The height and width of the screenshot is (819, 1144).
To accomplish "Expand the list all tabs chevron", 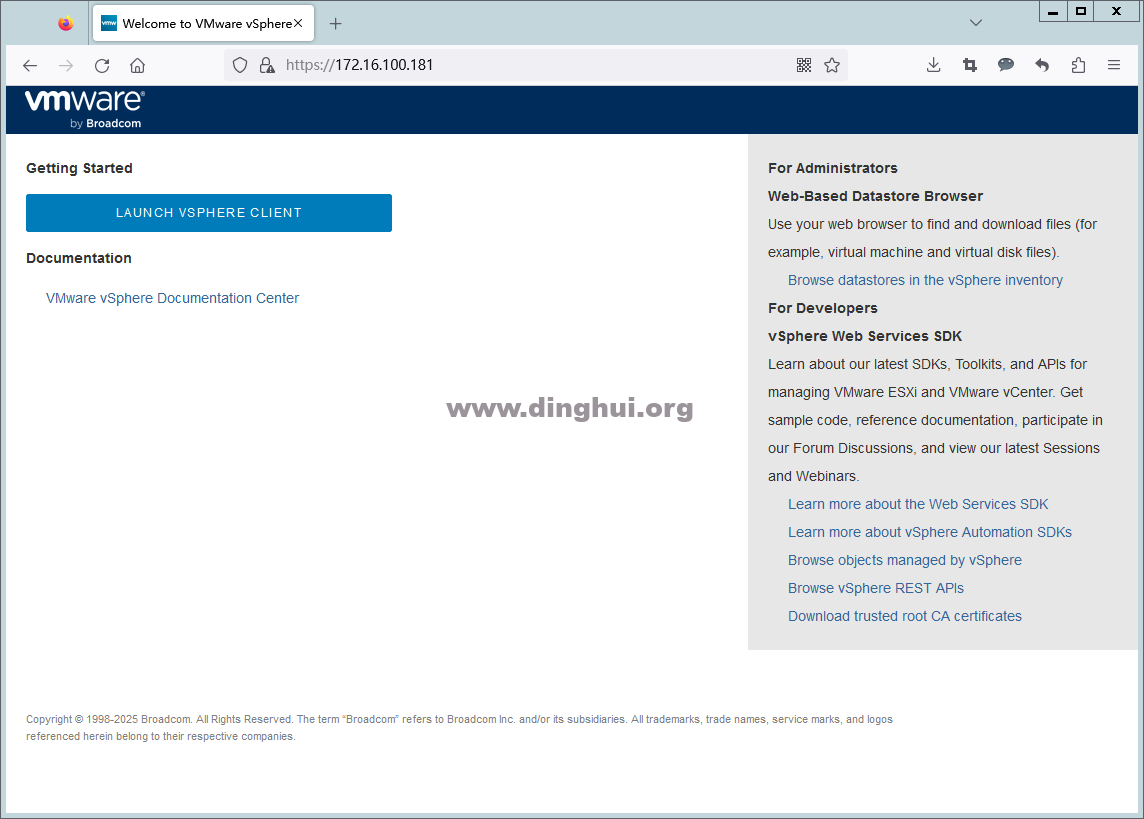I will tap(976, 23).
